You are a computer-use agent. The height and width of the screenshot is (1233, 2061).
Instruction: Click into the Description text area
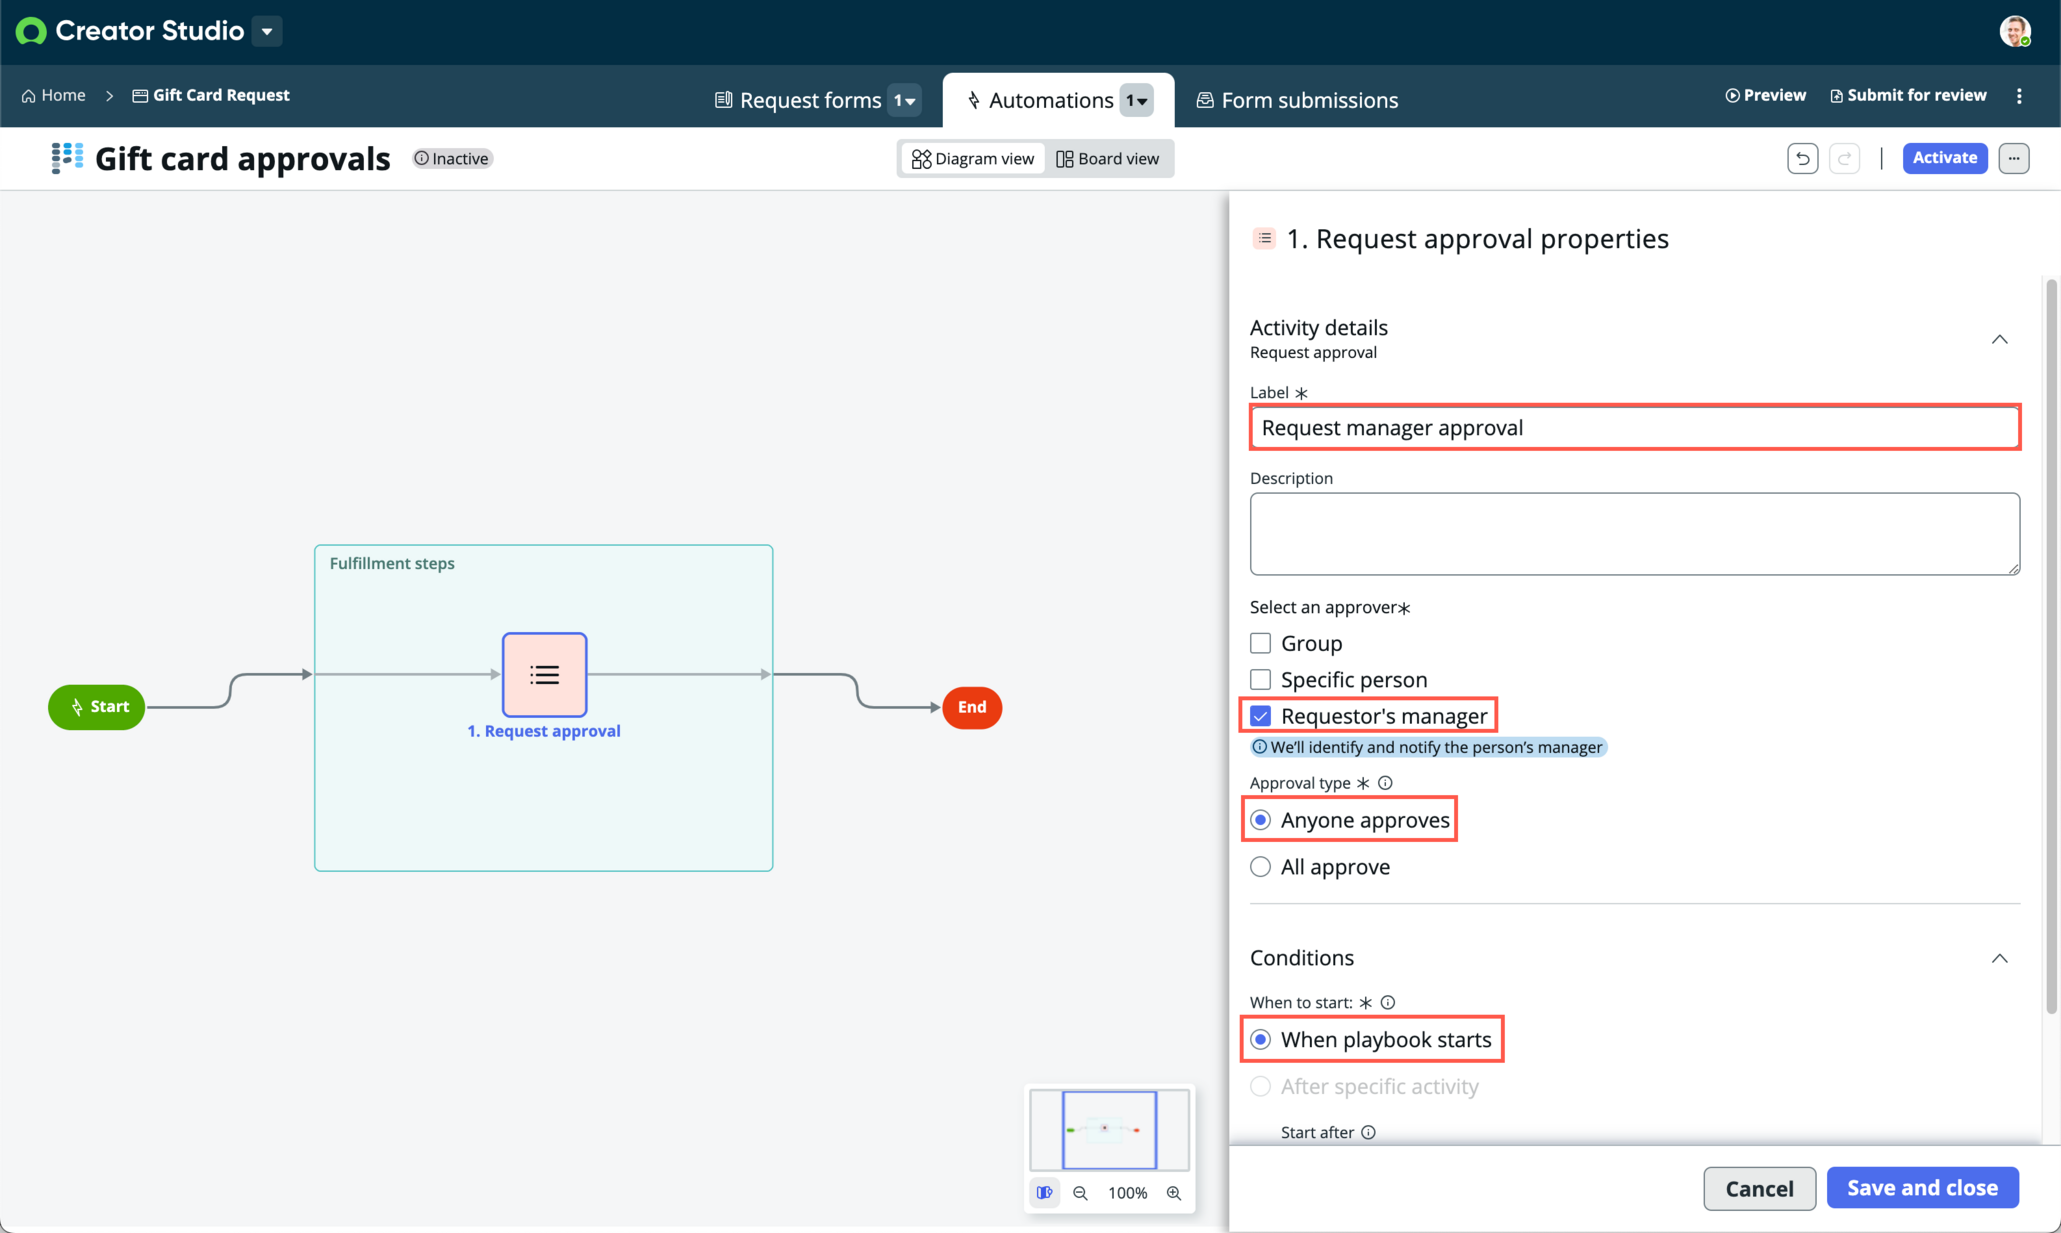[1634, 533]
